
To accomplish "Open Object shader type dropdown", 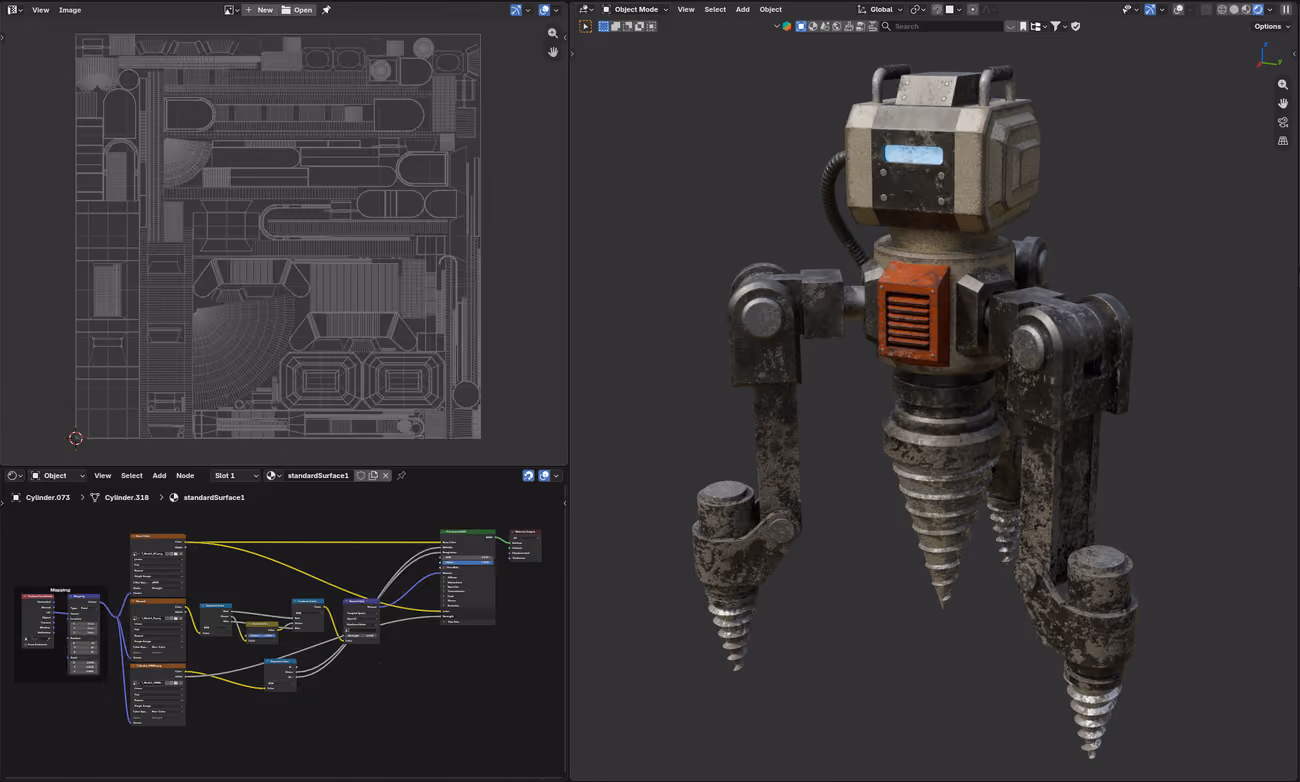I will [57, 476].
